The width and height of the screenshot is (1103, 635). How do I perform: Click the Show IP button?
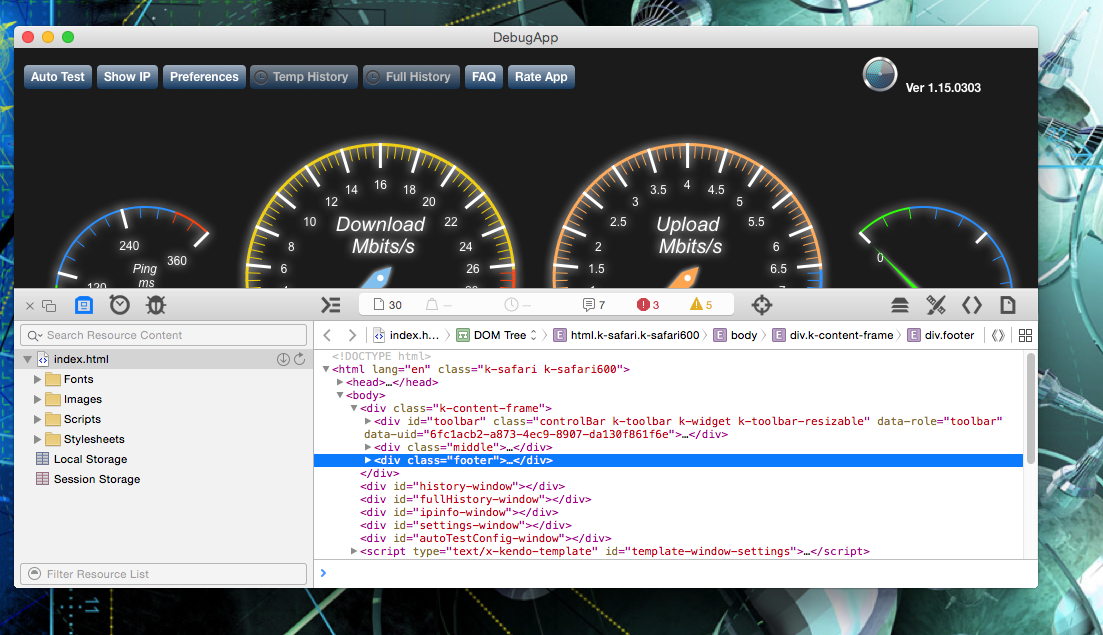click(127, 77)
